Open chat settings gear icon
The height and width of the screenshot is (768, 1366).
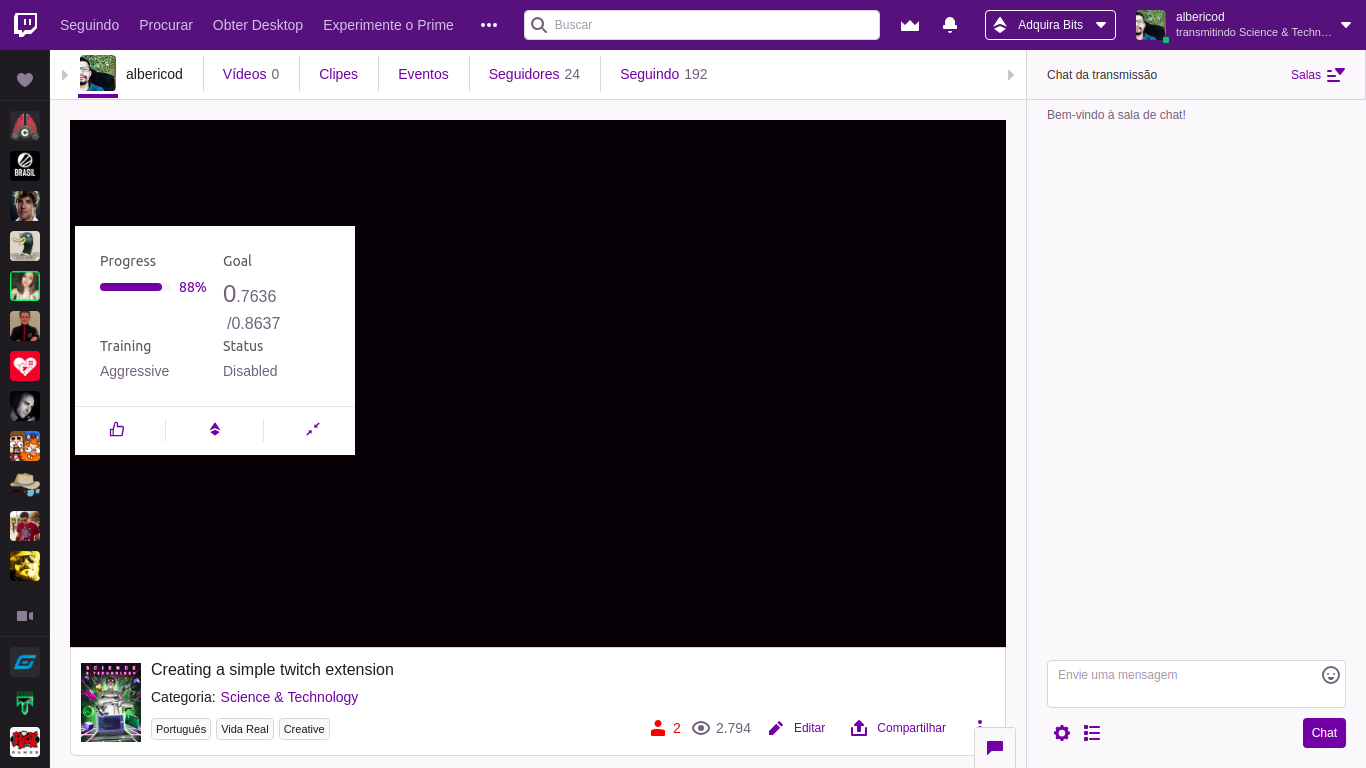(x=1062, y=733)
